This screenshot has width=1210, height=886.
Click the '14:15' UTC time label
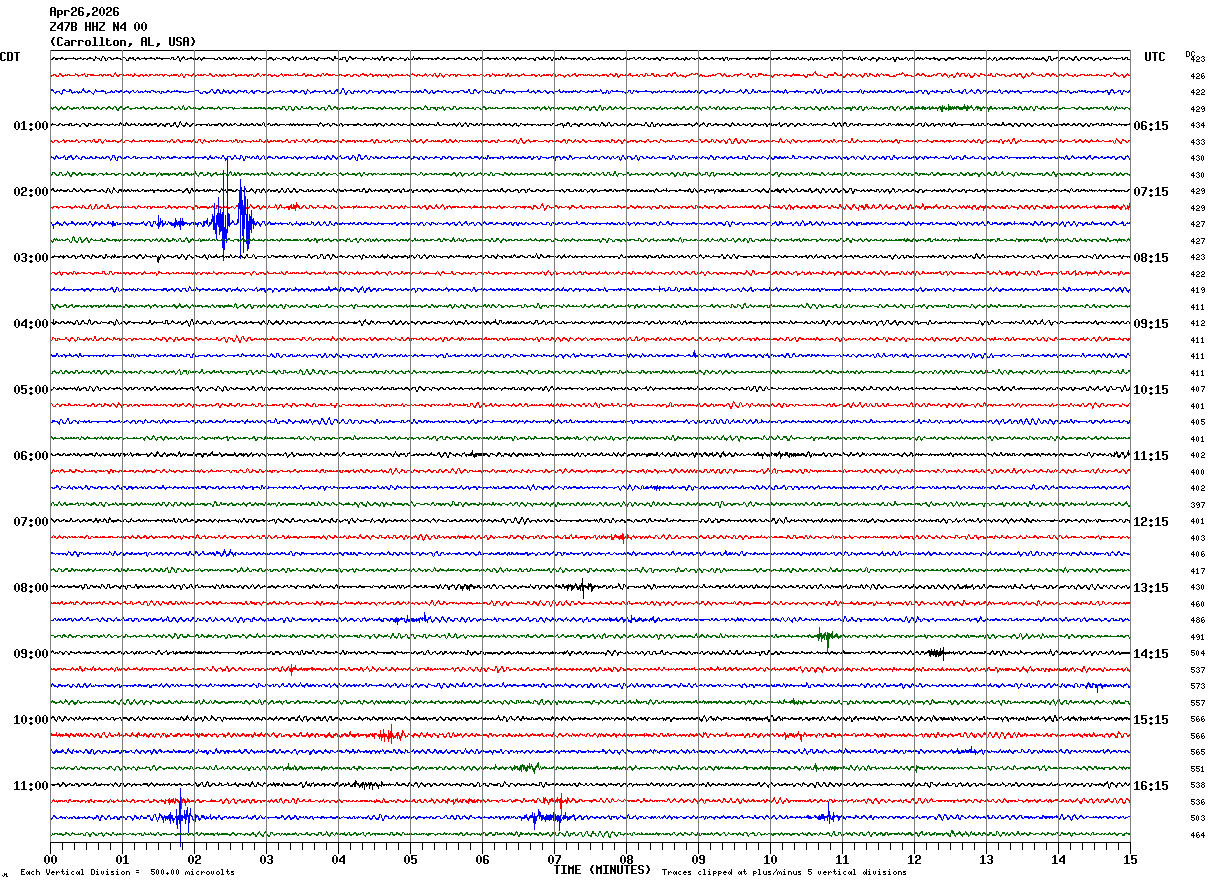(1151, 654)
